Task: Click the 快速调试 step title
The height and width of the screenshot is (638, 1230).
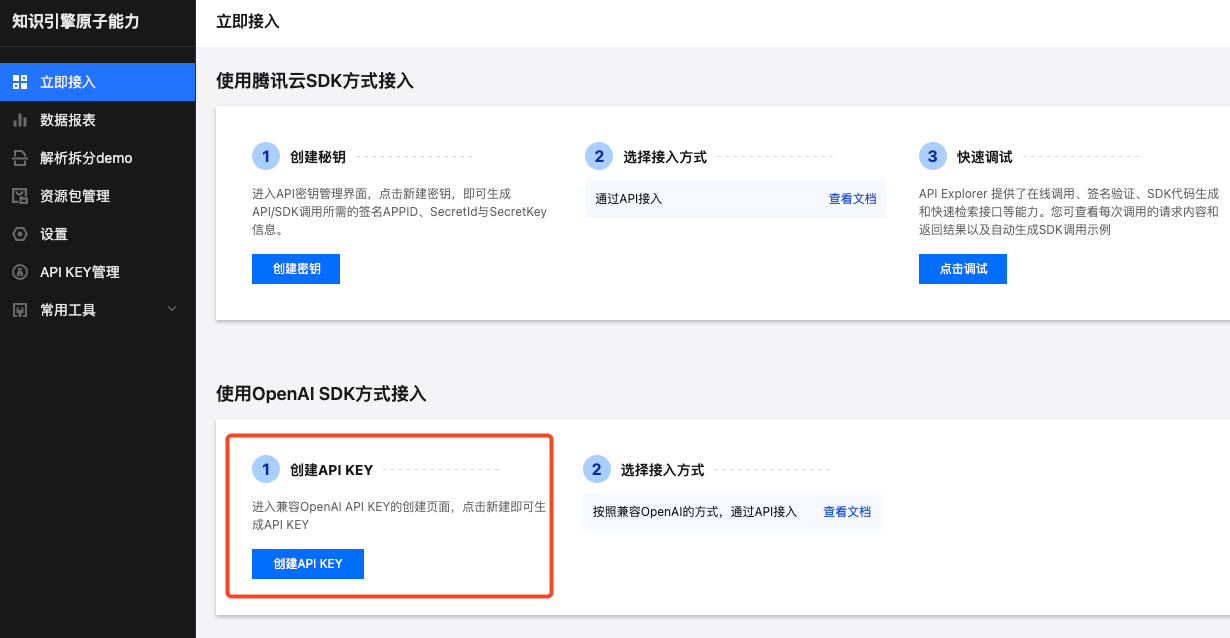Action: point(985,157)
